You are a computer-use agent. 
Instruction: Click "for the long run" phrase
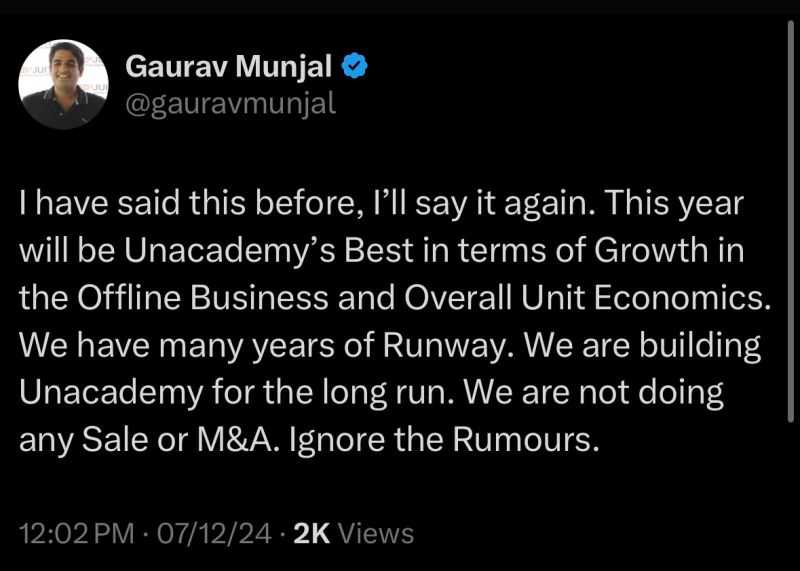pos(351,391)
